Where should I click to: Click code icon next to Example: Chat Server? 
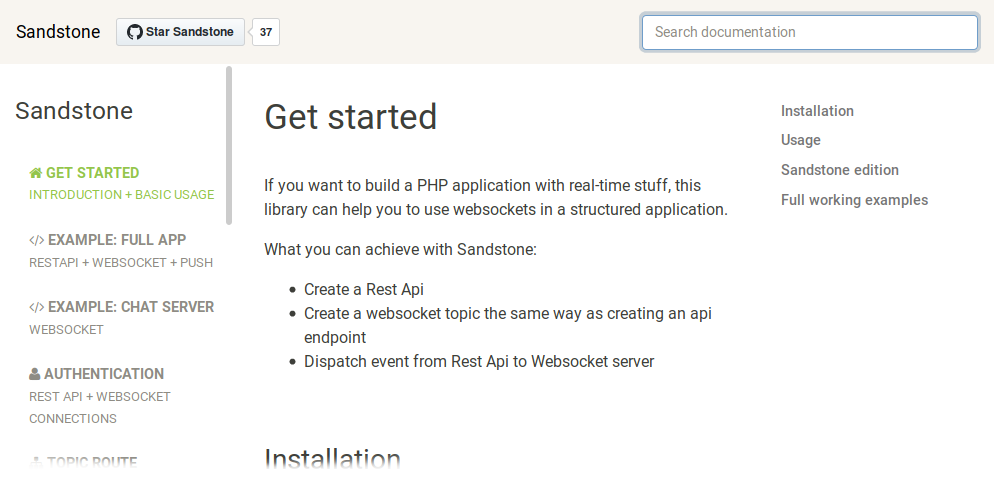36,307
